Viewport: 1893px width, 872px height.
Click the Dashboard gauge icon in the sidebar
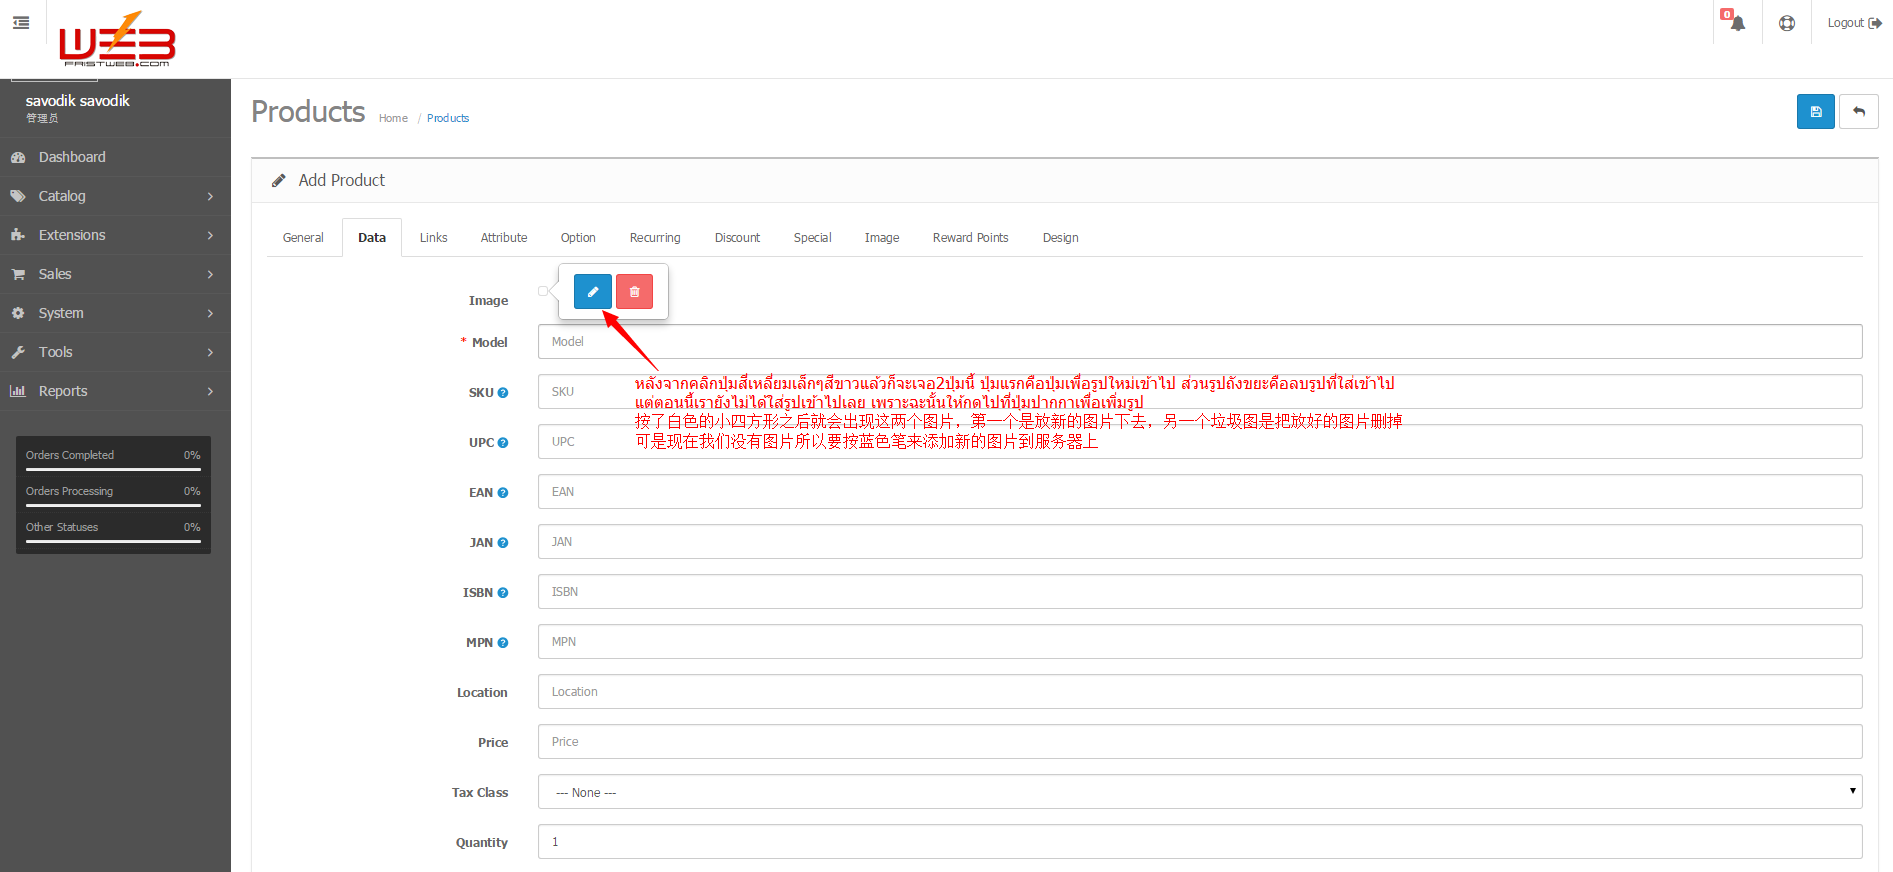pyautogui.click(x=18, y=157)
